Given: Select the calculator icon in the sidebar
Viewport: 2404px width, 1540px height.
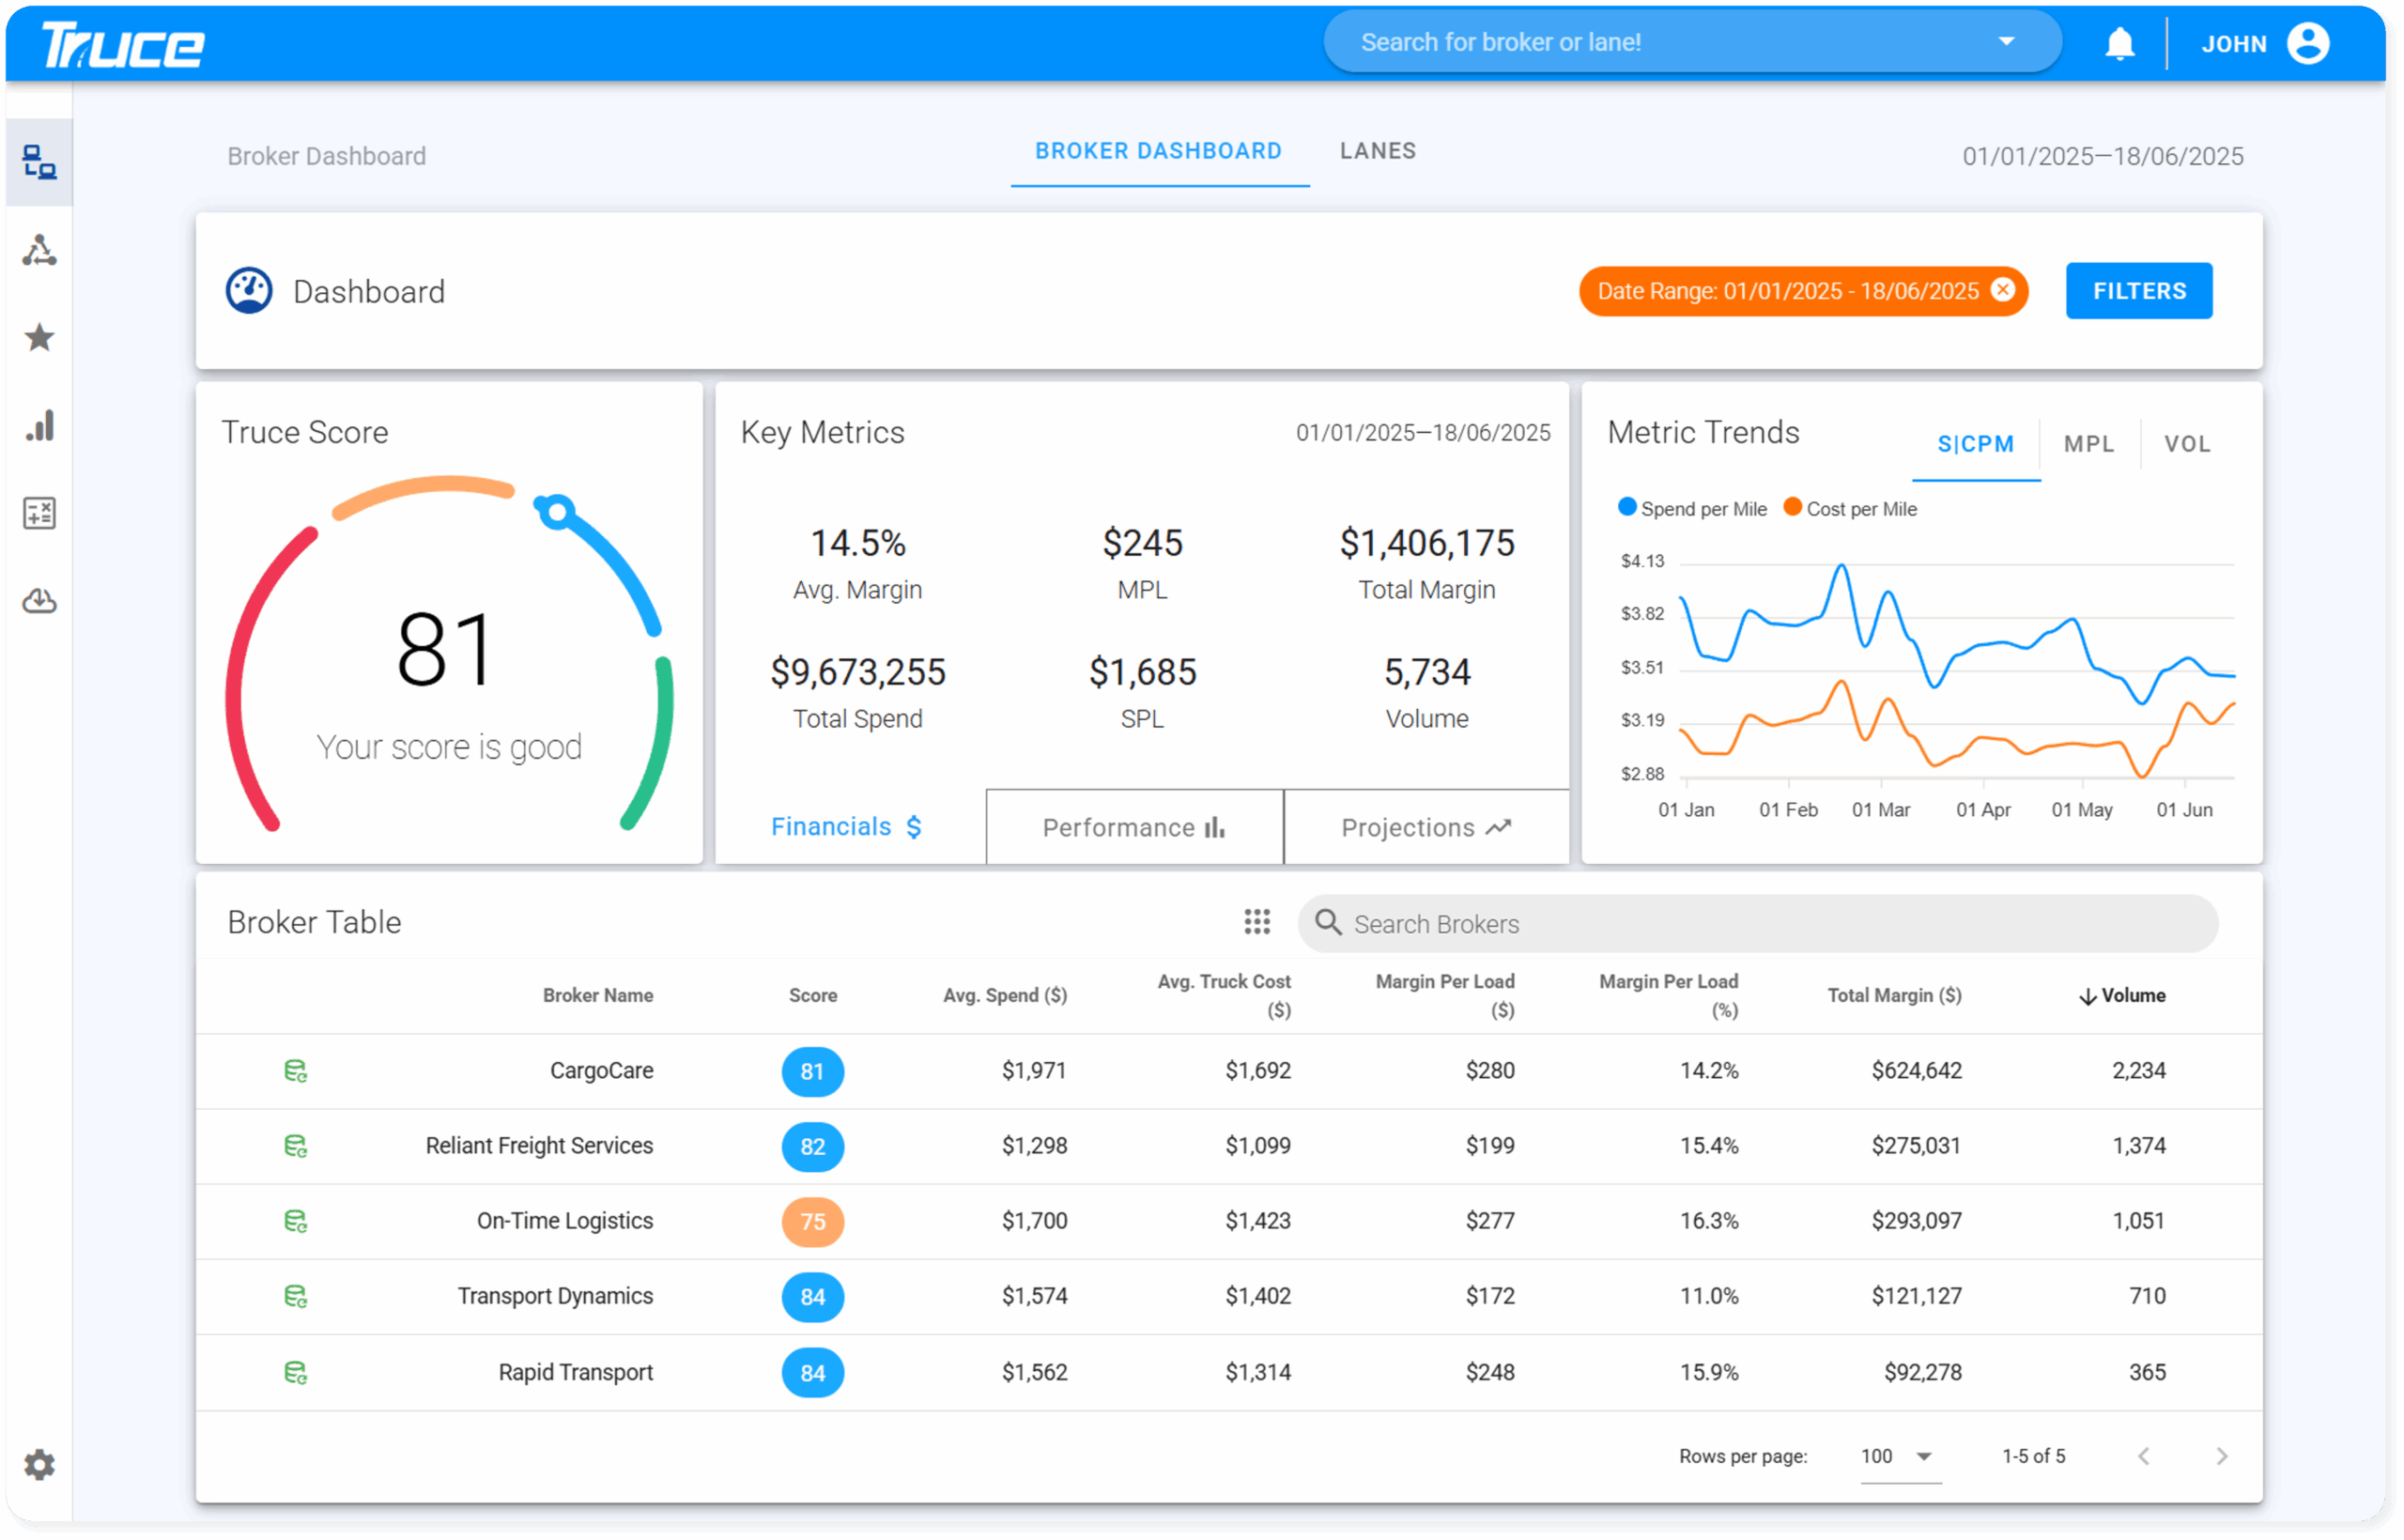Looking at the screenshot, I should tap(39, 513).
